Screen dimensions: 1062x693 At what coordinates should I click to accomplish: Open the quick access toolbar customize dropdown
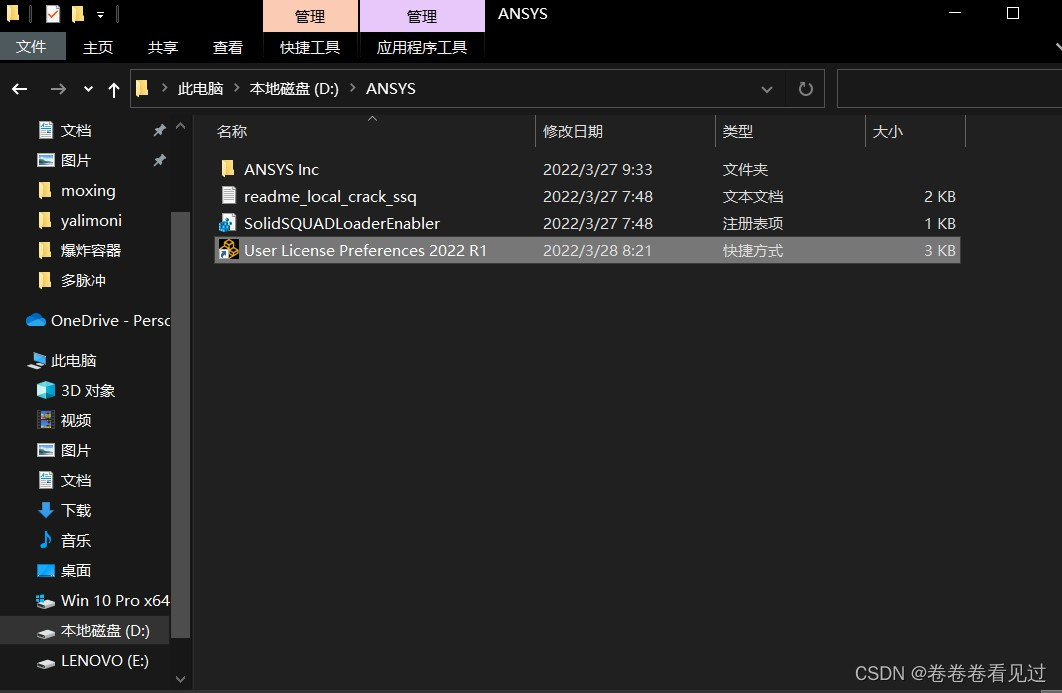point(100,14)
